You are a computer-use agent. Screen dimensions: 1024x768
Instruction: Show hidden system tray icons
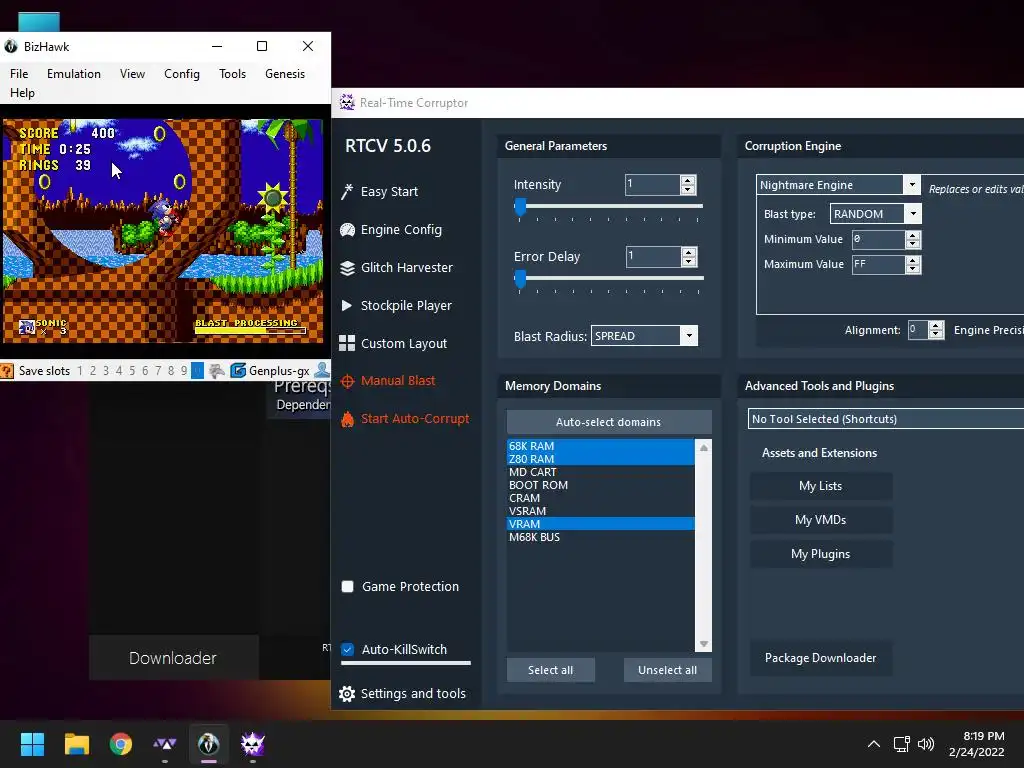(873, 744)
